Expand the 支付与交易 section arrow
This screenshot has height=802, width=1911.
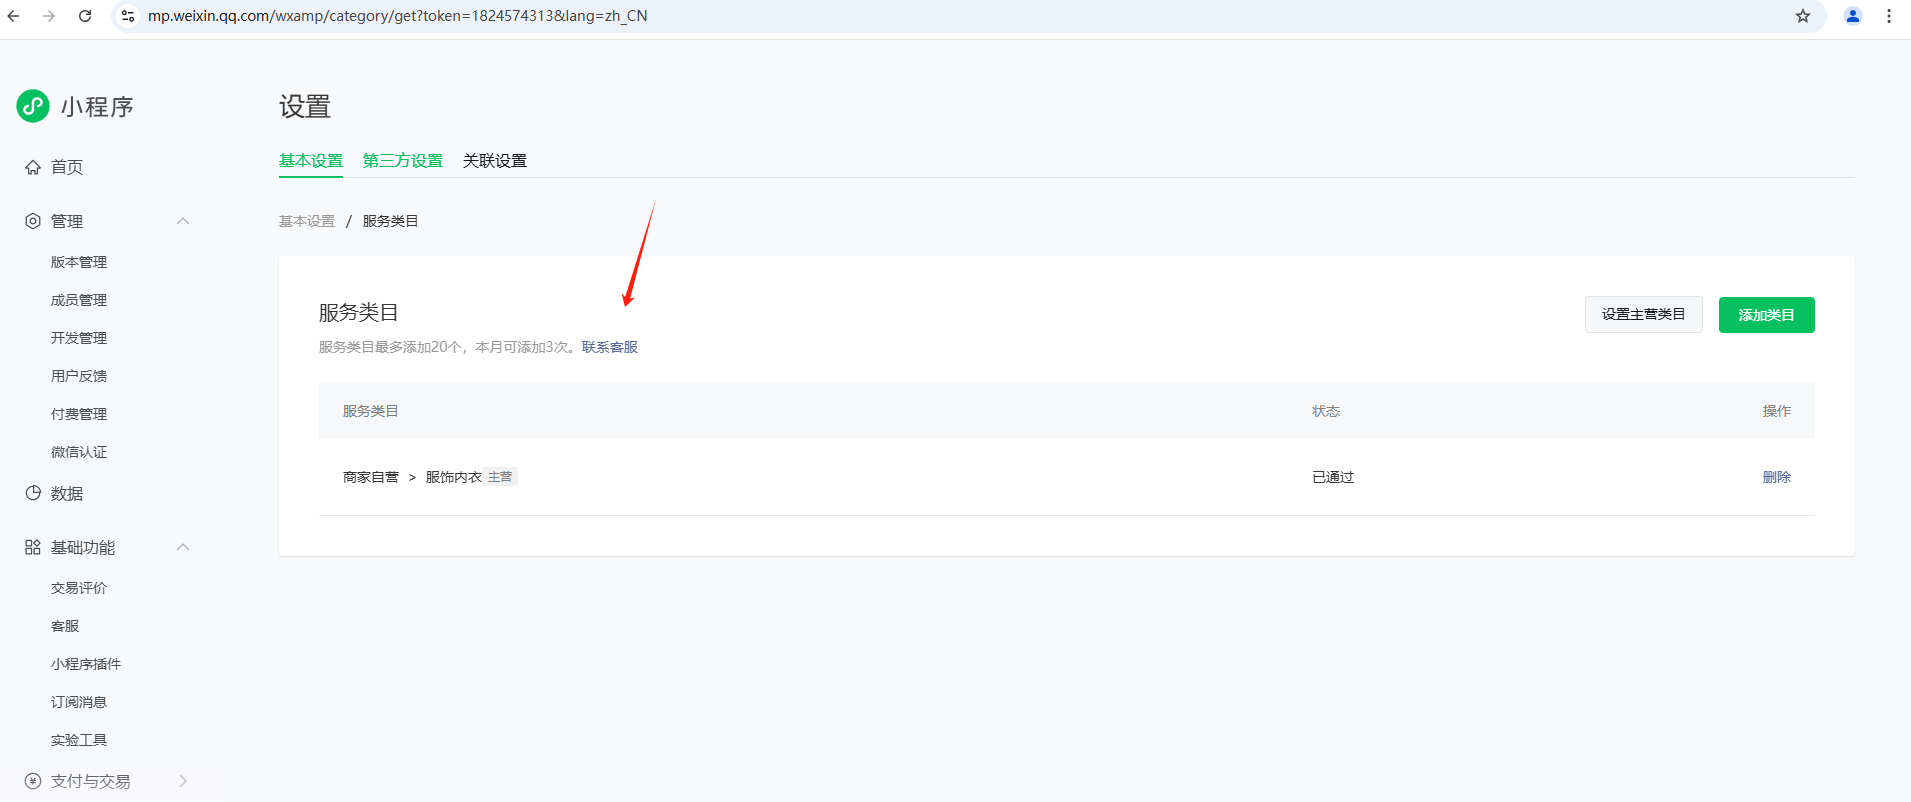[x=183, y=781]
